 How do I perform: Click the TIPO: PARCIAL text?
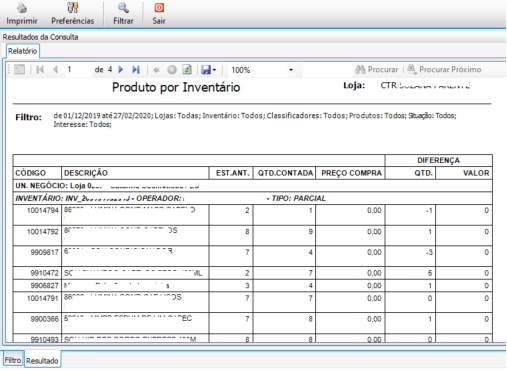click(299, 198)
